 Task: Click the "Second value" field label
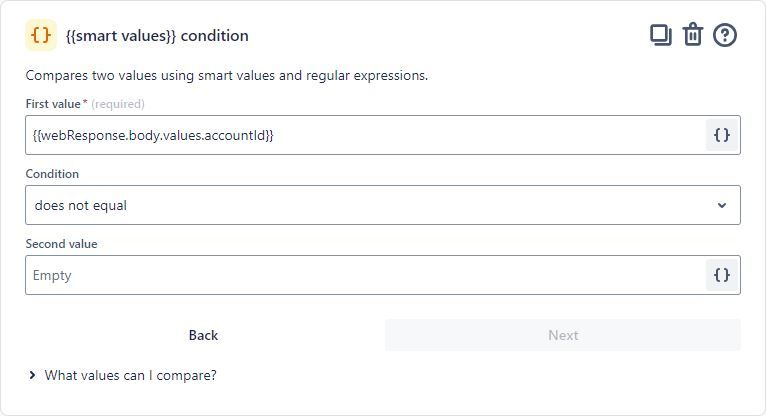(61, 244)
